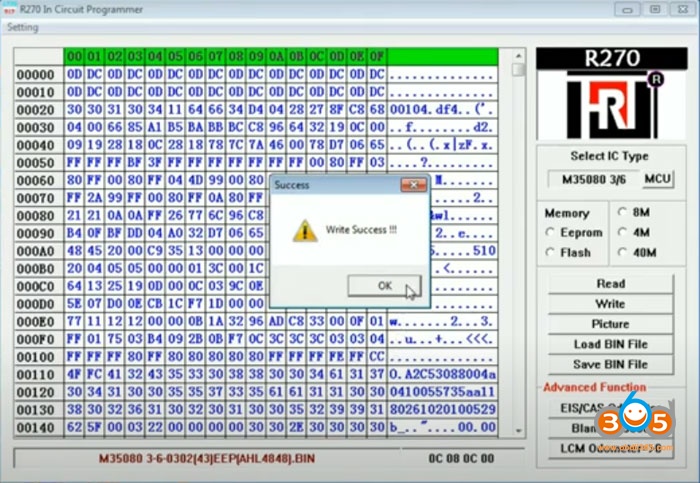
Task: Click the M35080 3/6 IC type field
Action: click(x=594, y=179)
